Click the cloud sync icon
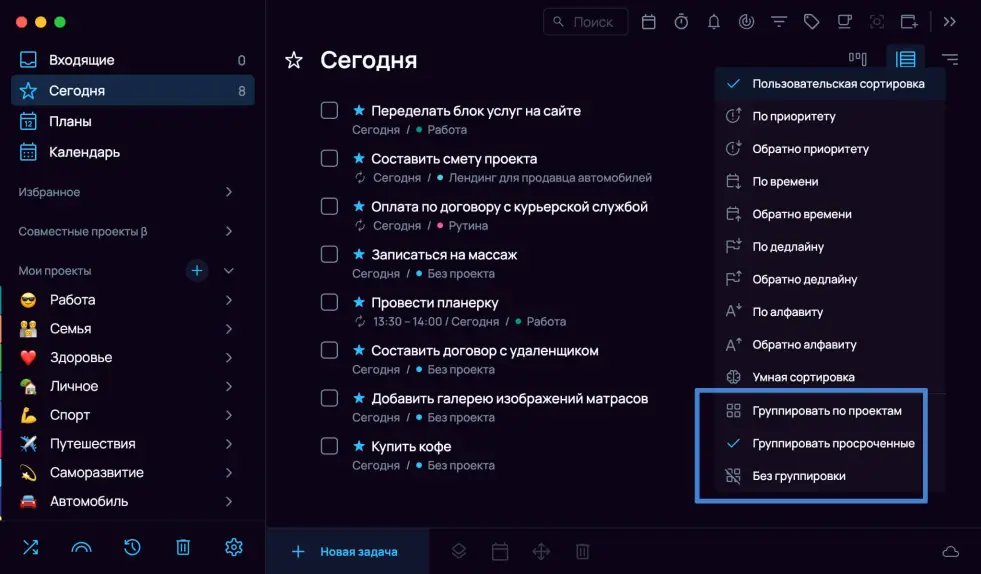The height and width of the screenshot is (574, 981). tap(950, 552)
